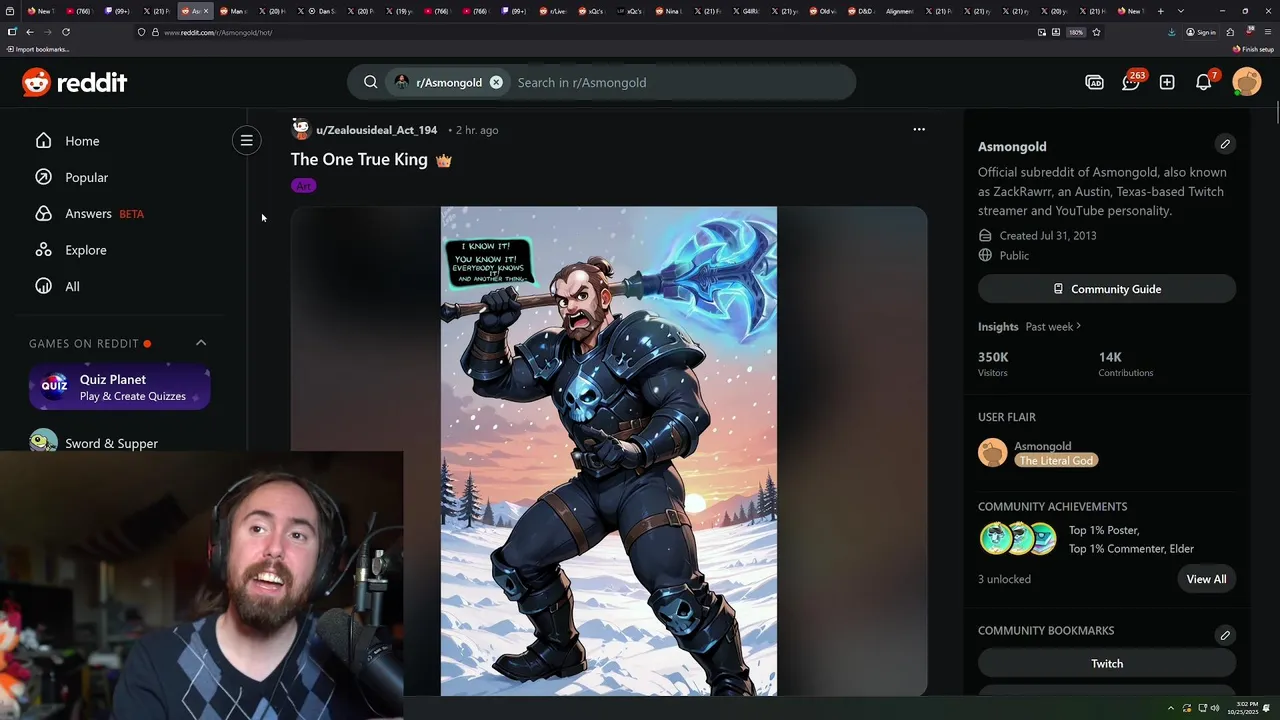1280x720 pixels.
Task: Open the post's cartoon warrior image
Action: point(609,450)
